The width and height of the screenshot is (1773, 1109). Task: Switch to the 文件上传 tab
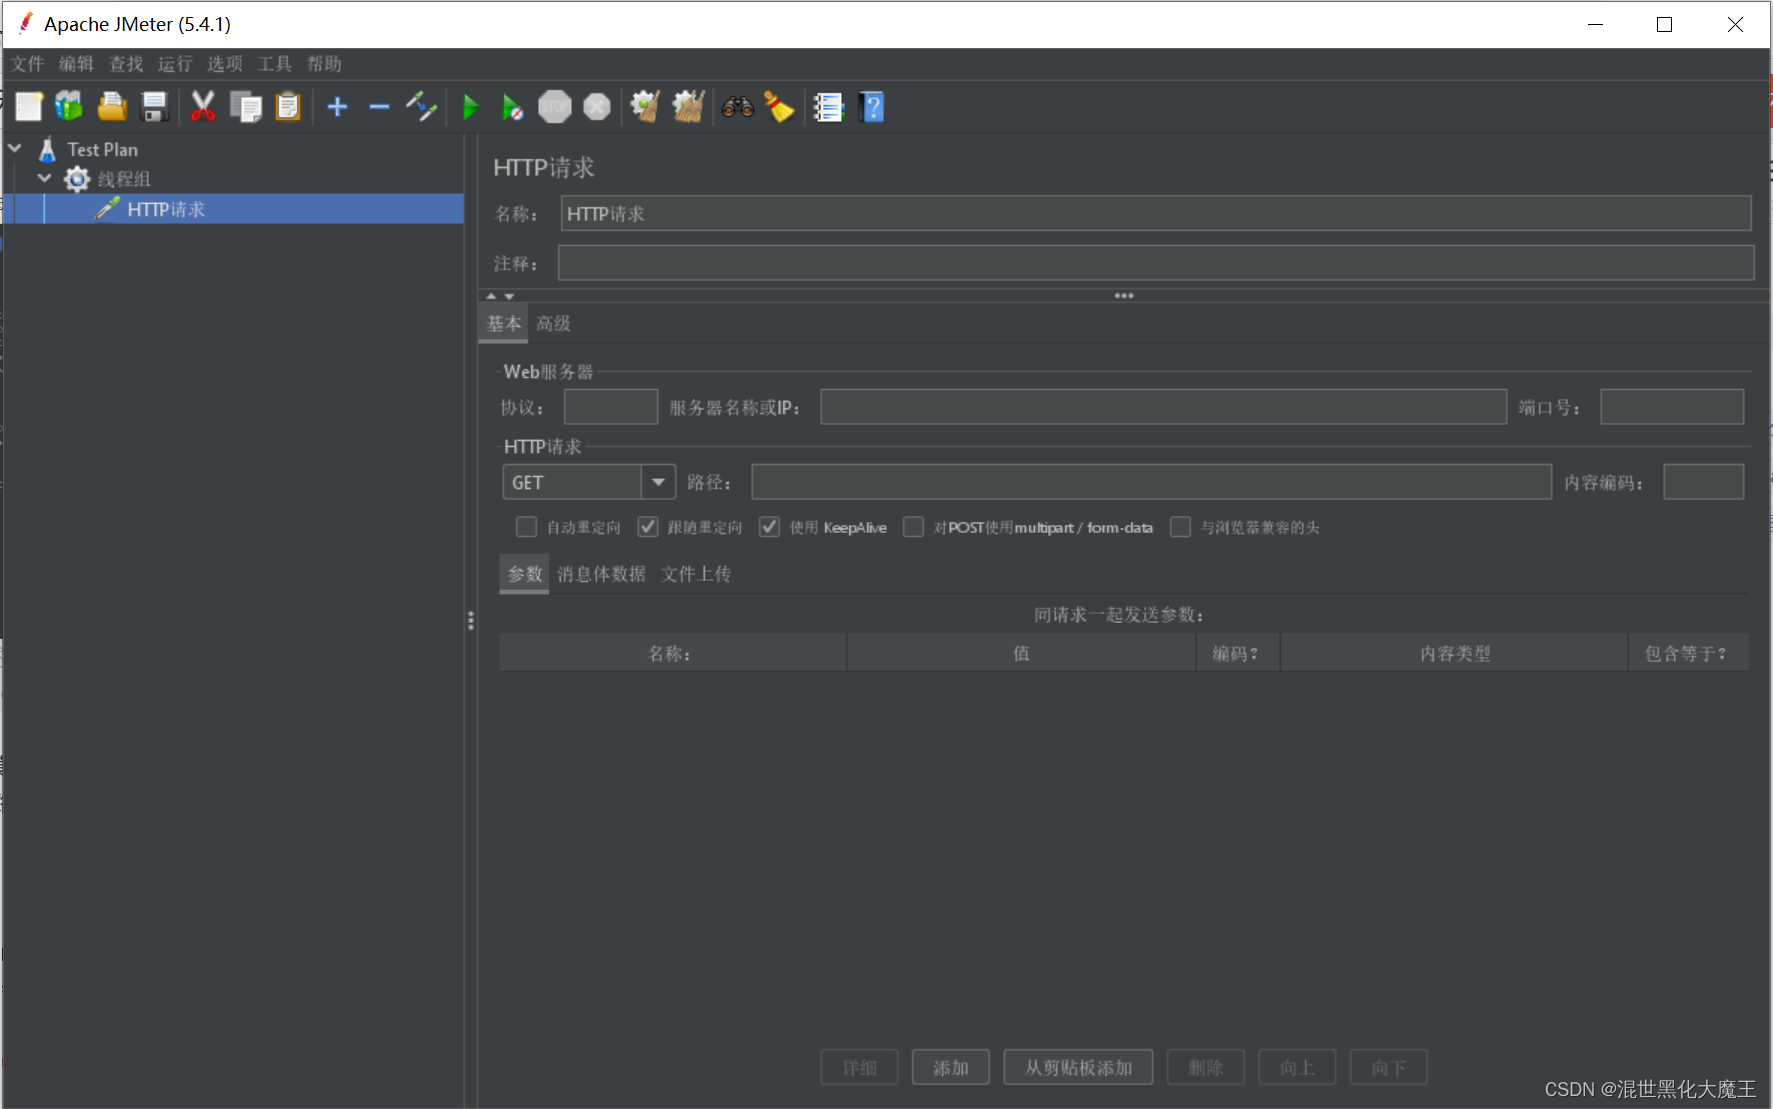click(x=696, y=574)
